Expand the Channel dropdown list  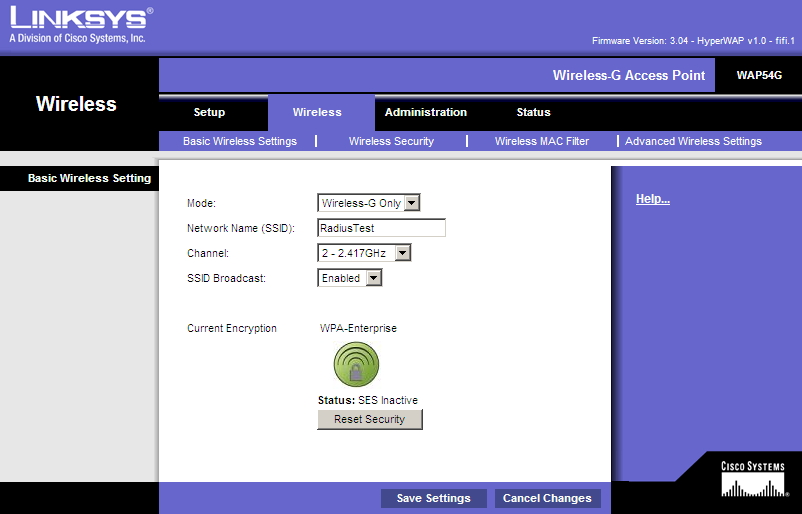point(365,253)
